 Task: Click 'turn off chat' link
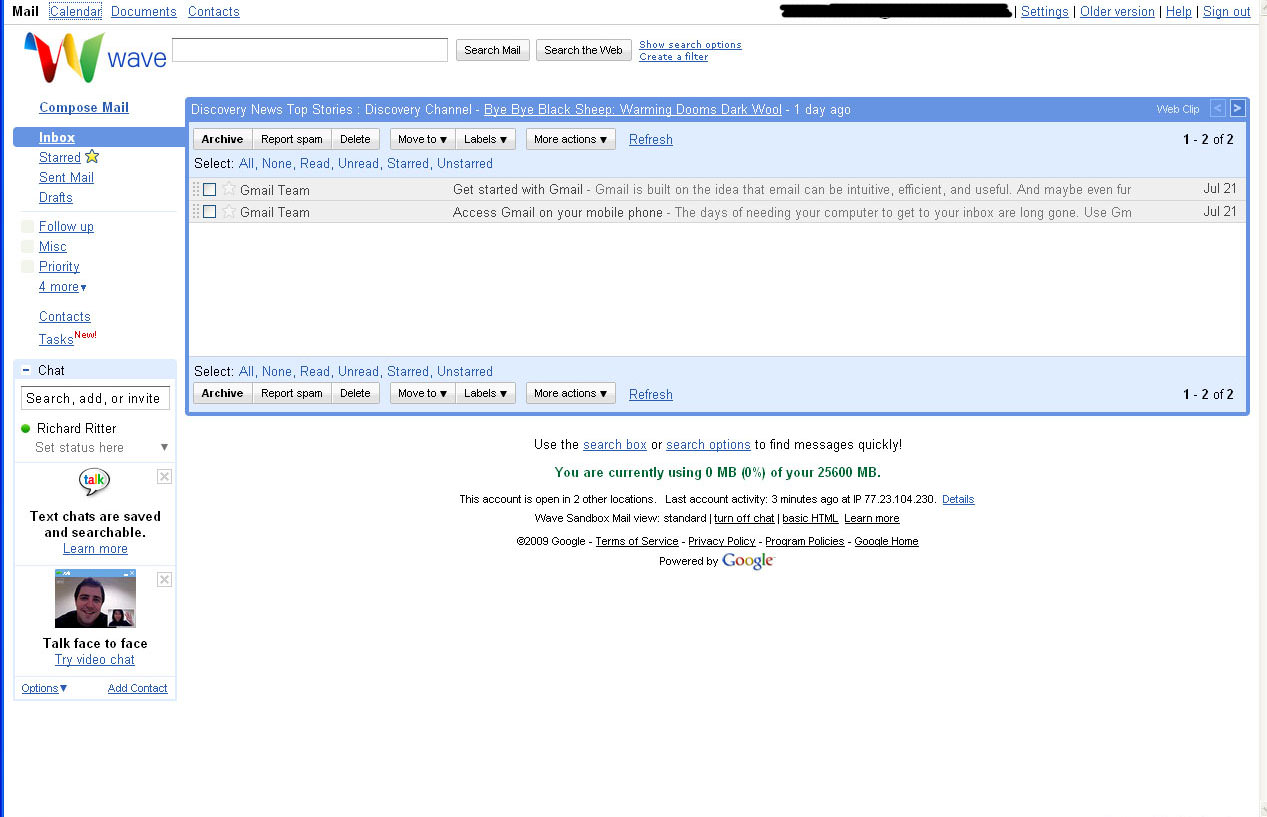[744, 518]
